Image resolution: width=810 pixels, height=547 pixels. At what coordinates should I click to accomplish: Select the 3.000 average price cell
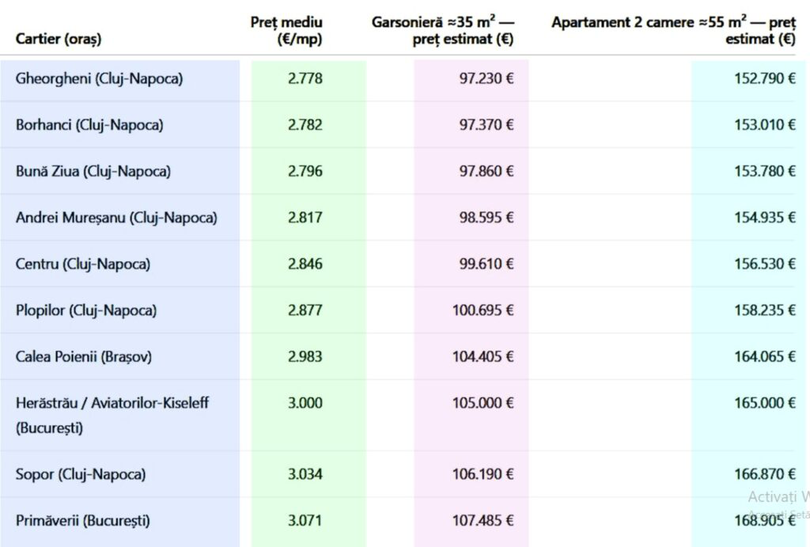click(305, 402)
